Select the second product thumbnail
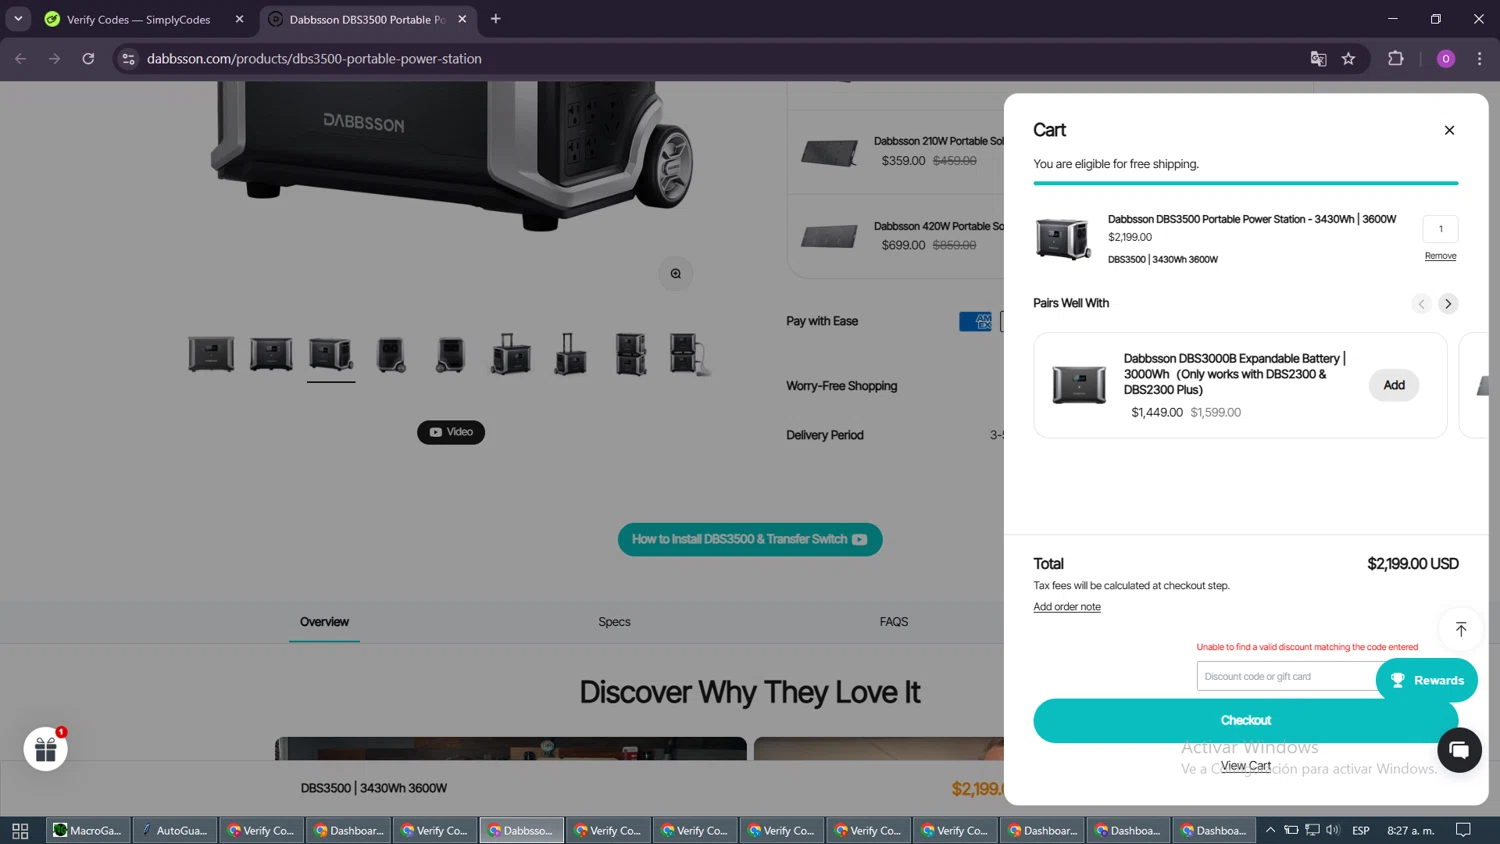This screenshot has height=844, width=1500. coord(271,354)
